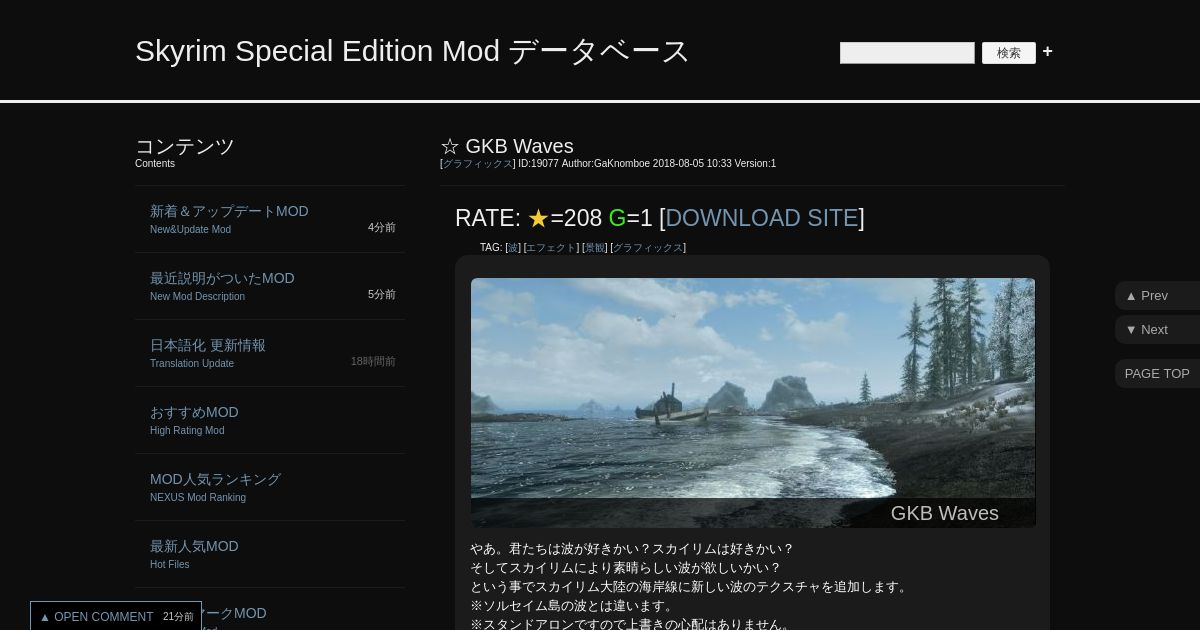Select the グラフィックス tag in the TAG row
The height and width of the screenshot is (630, 1200).
point(648,248)
